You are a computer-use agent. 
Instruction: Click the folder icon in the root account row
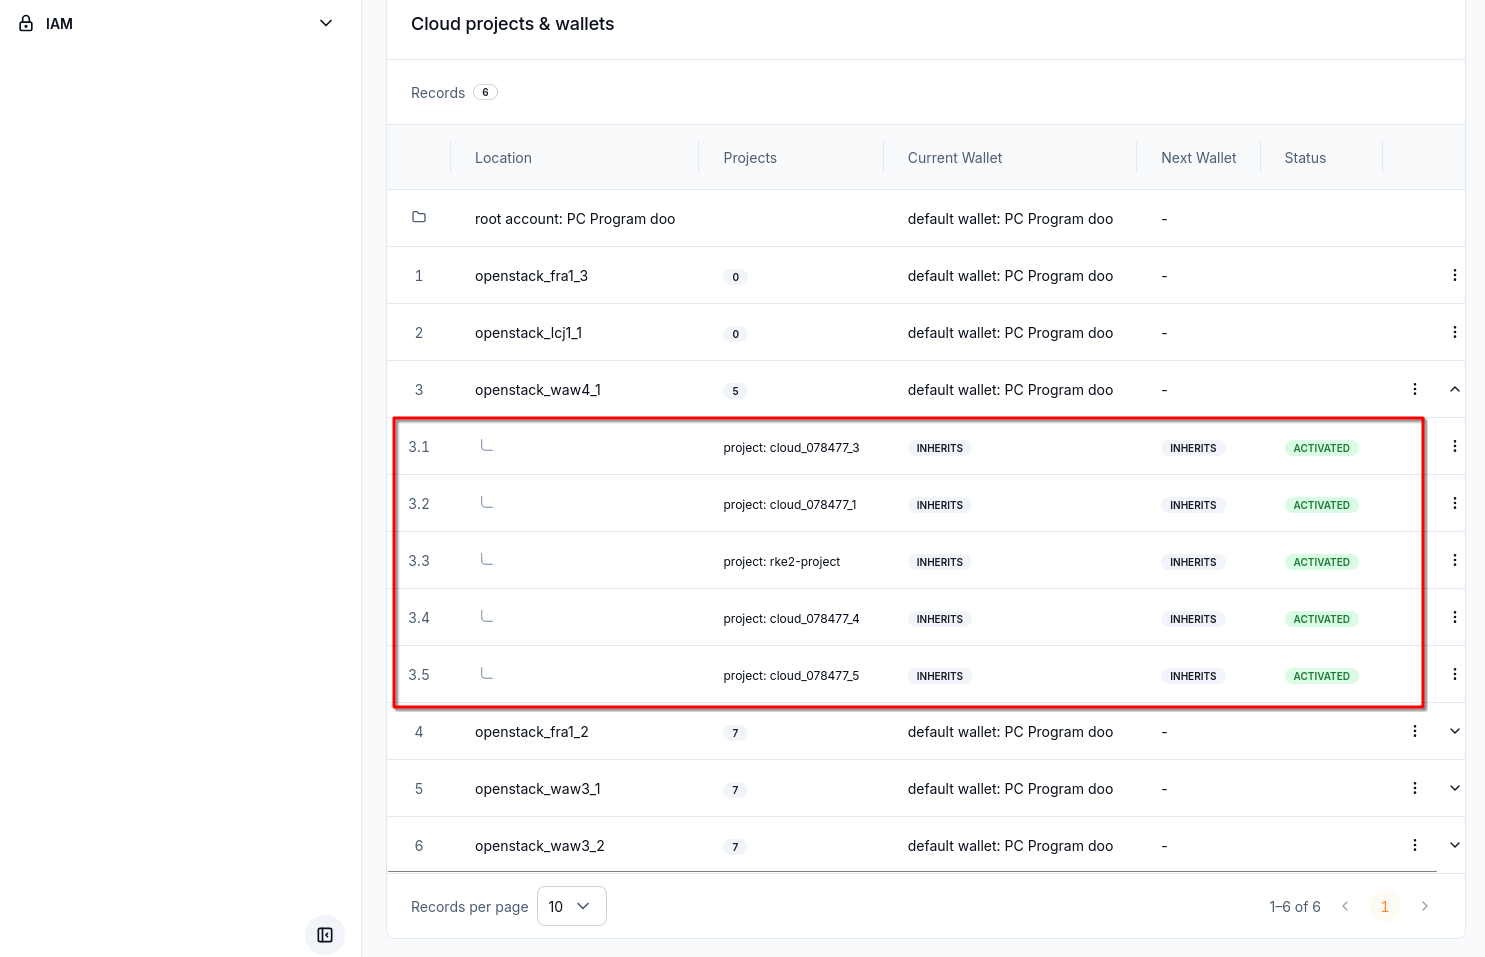point(419,217)
